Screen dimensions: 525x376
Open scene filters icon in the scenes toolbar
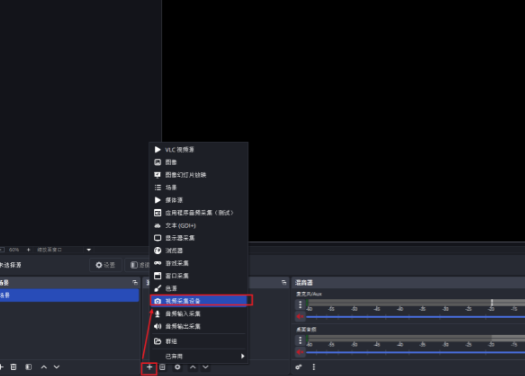tap(29, 367)
